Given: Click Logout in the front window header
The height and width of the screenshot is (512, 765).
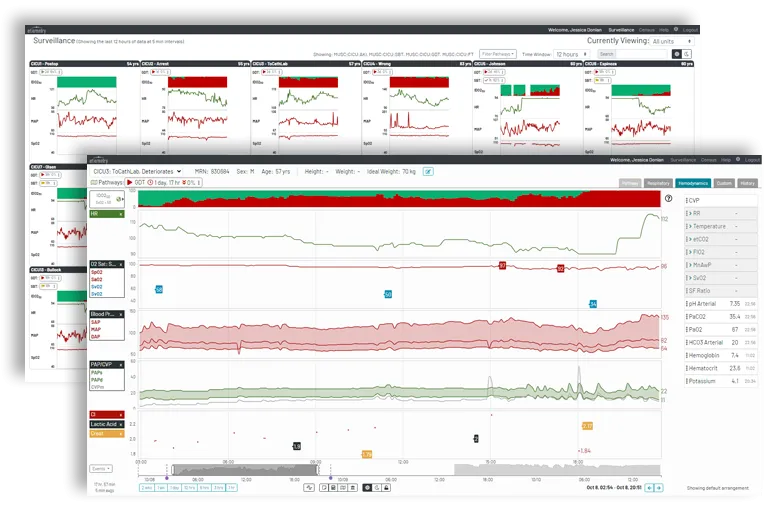Looking at the screenshot, I should click(x=752, y=160).
